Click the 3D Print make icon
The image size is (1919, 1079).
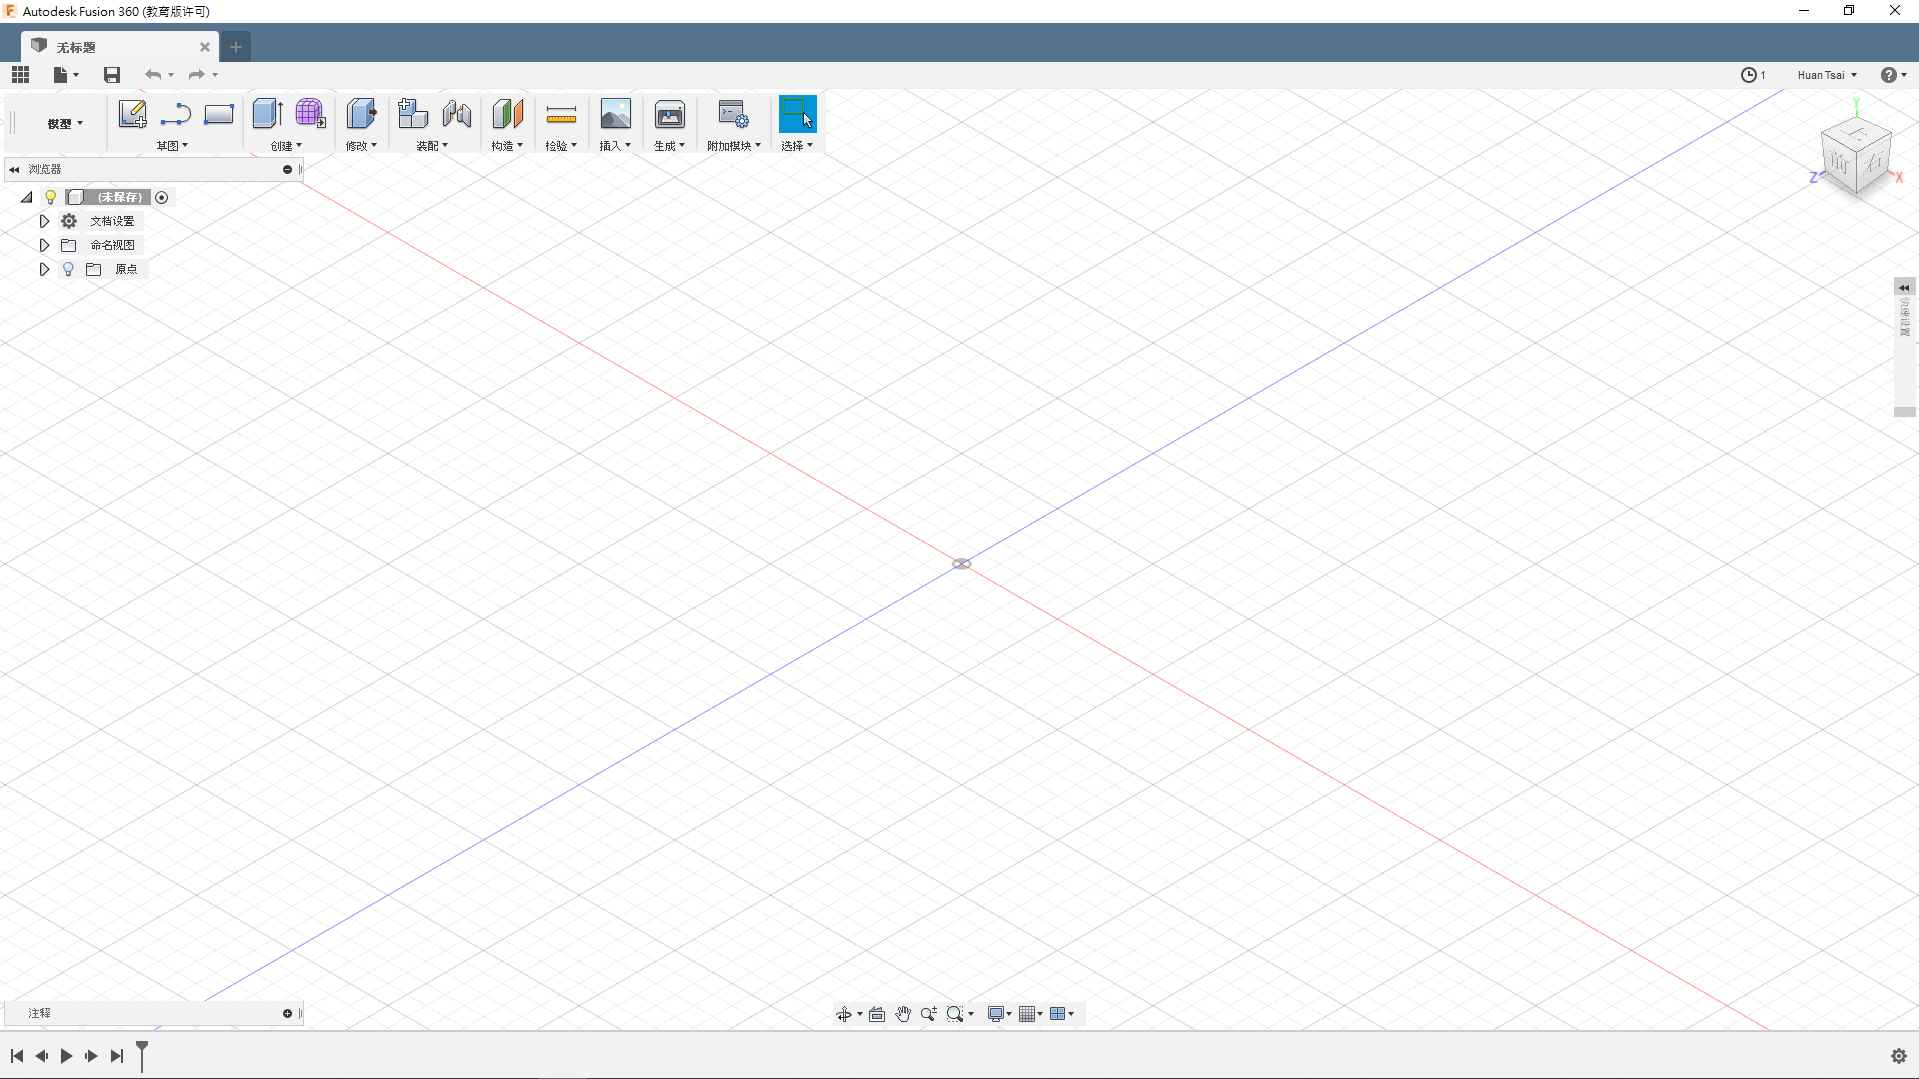[x=669, y=115]
